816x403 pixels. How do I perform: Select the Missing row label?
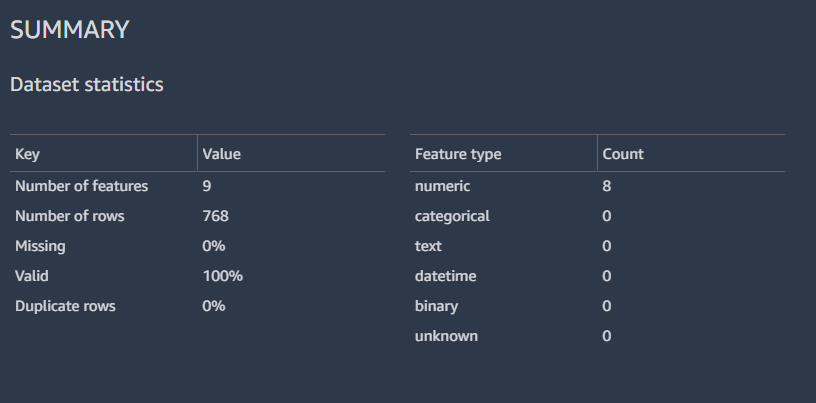40,246
